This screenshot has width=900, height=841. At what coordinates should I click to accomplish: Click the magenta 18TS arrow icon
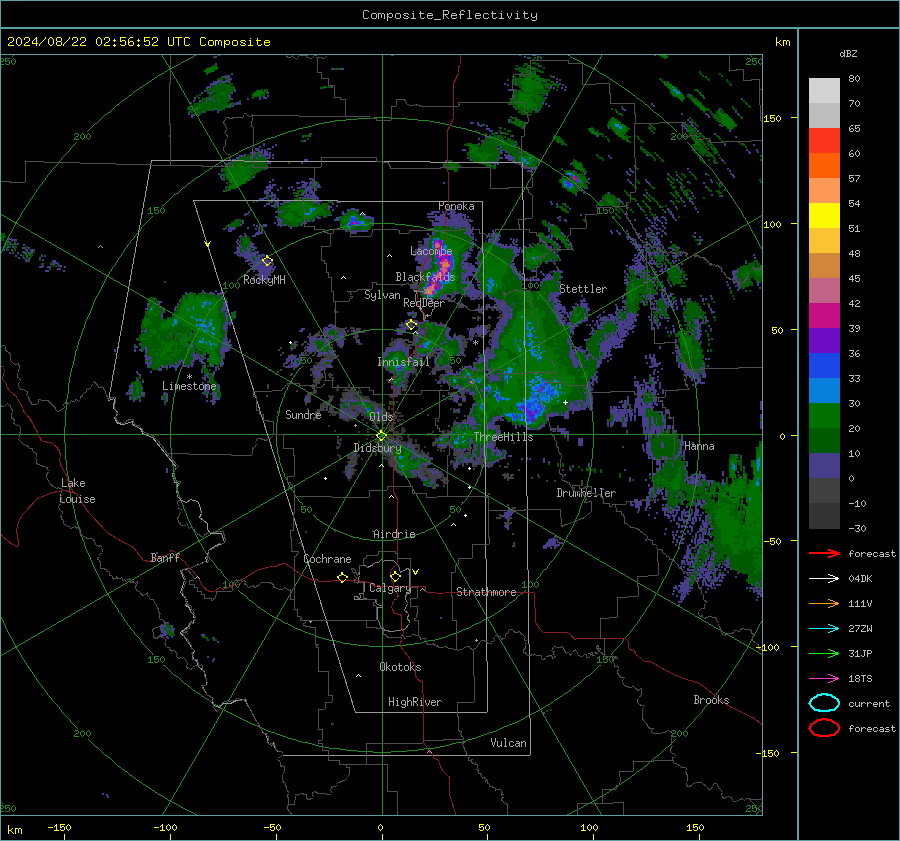824,679
